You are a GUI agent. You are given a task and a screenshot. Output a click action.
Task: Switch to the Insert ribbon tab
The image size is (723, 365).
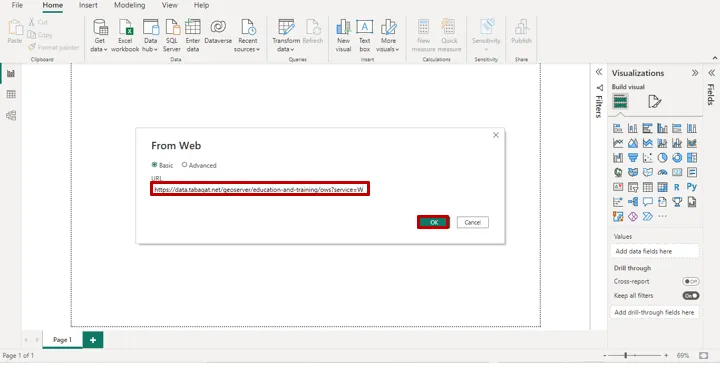(88, 5)
